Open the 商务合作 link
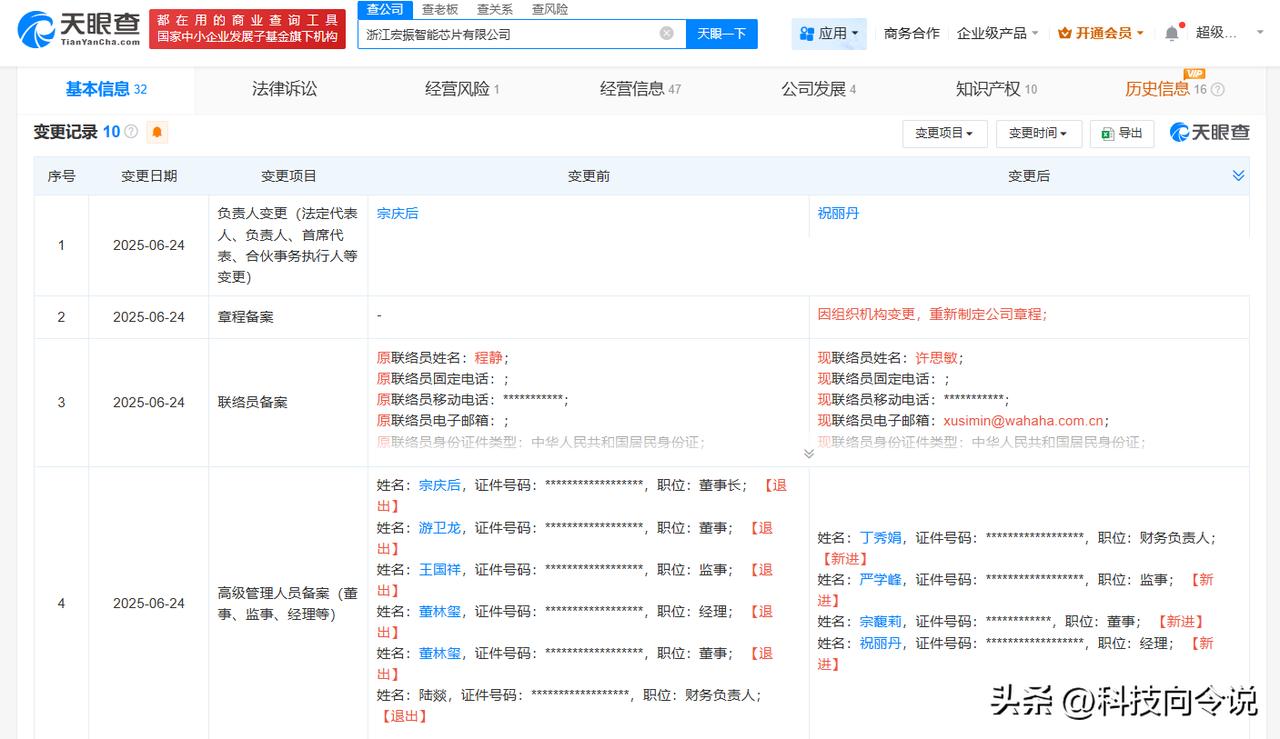The height and width of the screenshot is (739, 1280). (x=912, y=33)
